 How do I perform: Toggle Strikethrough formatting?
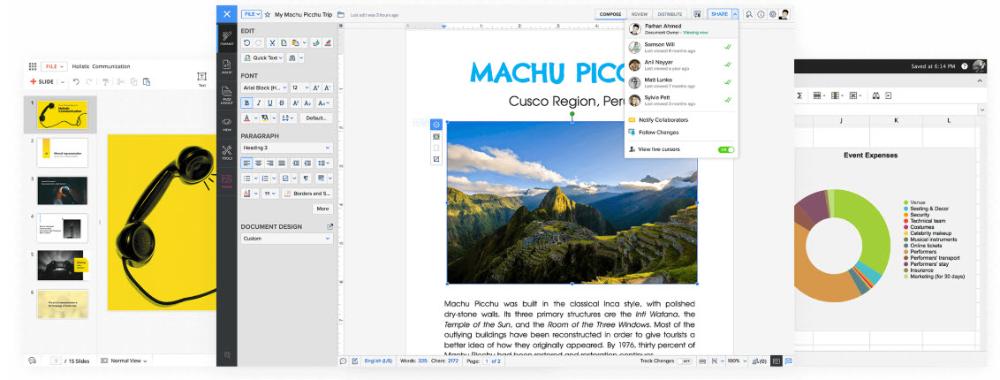(x=281, y=103)
